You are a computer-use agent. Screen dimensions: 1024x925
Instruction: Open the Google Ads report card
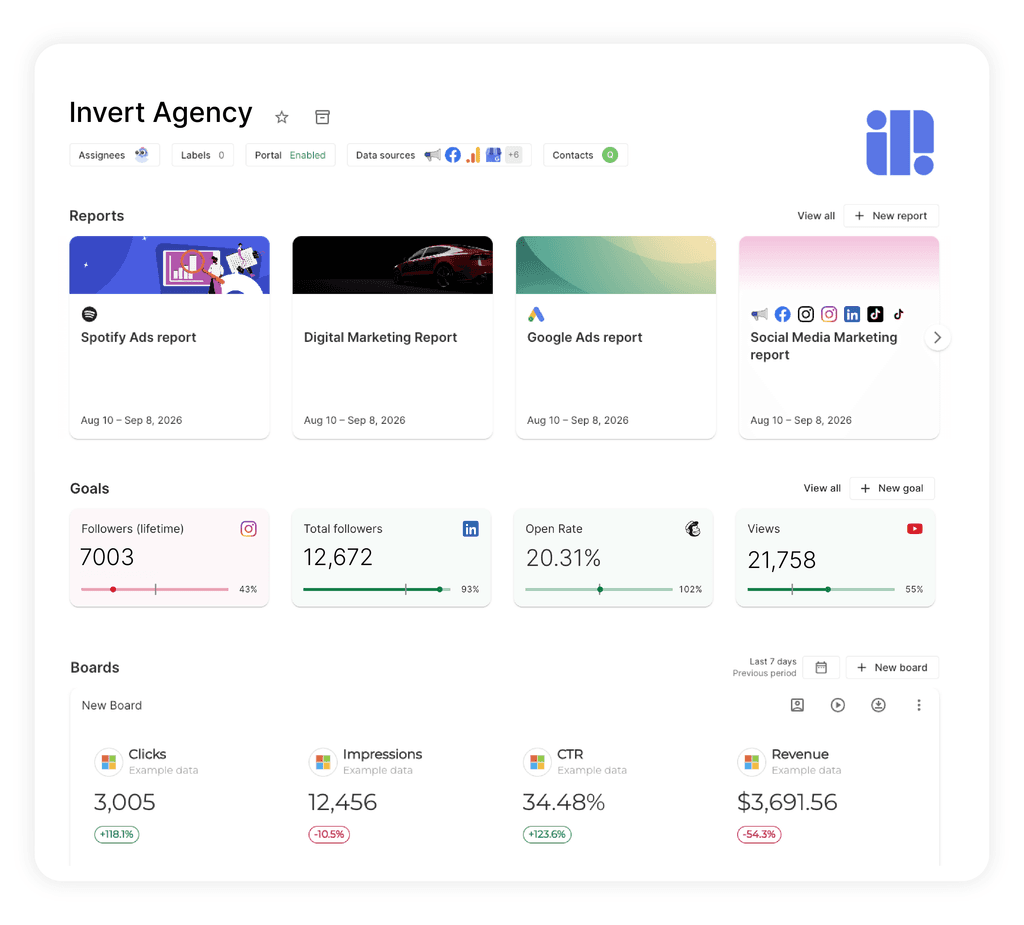coord(616,337)
